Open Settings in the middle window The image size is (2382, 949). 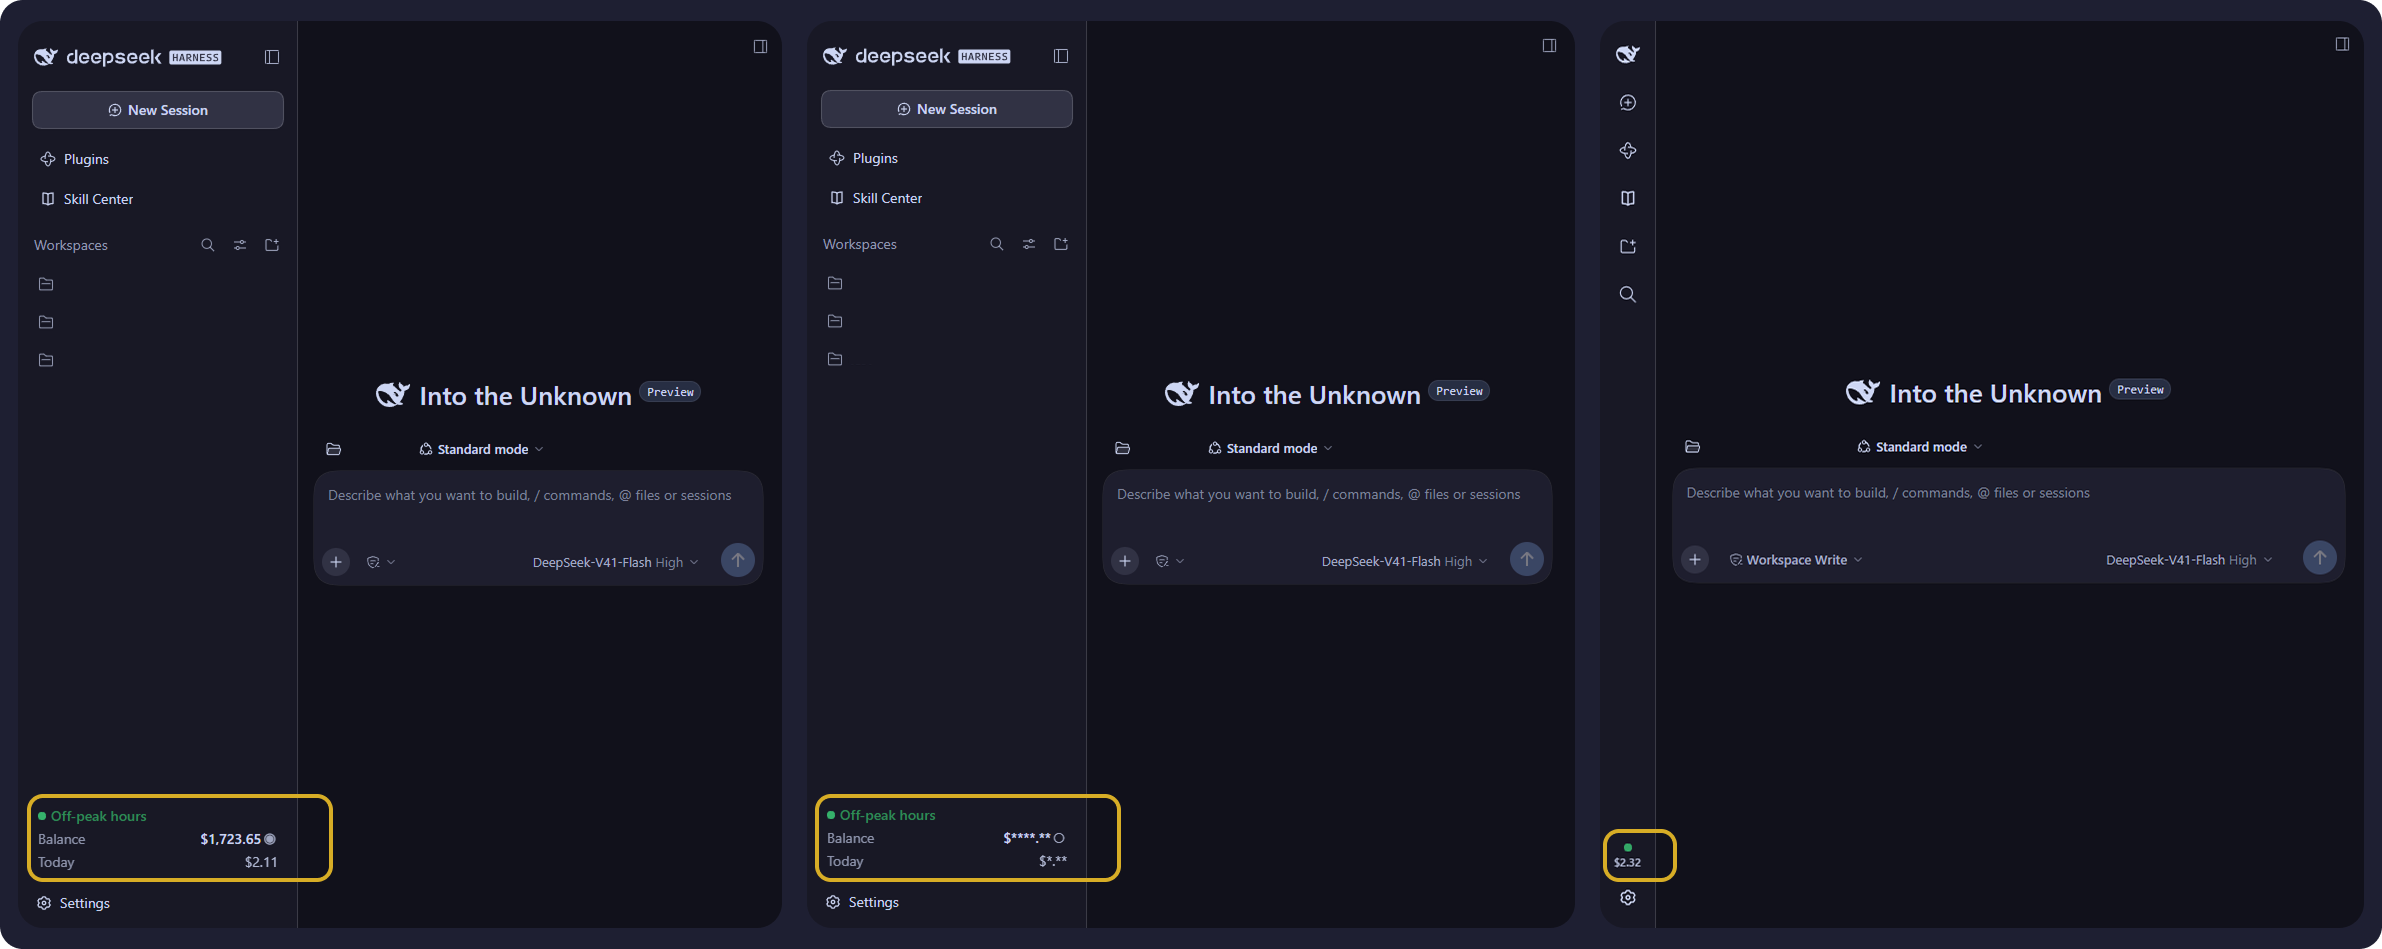(x=863, y=902)
